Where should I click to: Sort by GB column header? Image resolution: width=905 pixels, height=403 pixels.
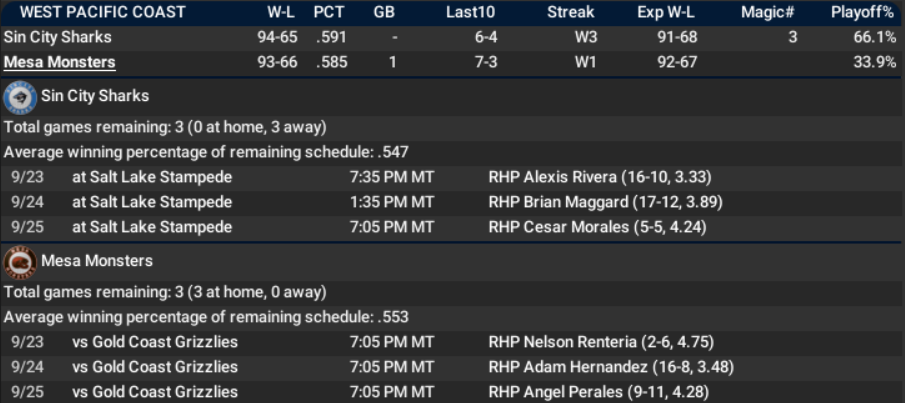coord(383,12)
